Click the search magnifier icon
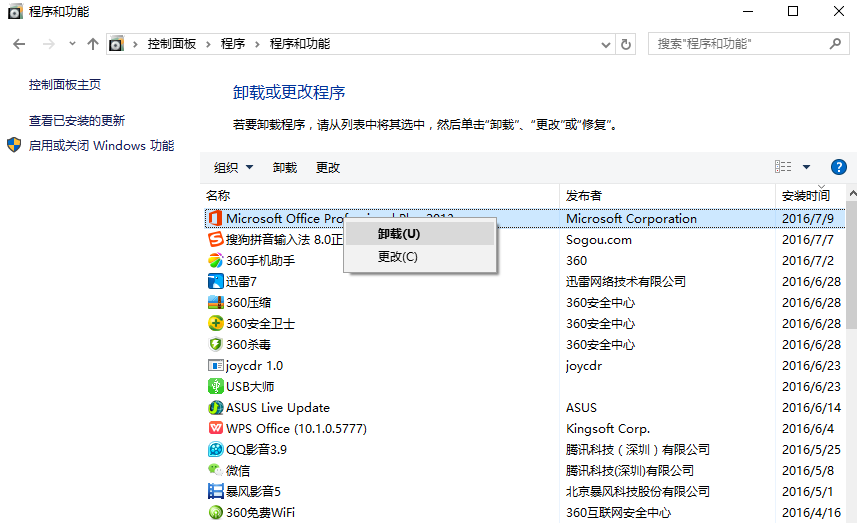This screenshot has height=523, width=857. (x=835, y=44)
